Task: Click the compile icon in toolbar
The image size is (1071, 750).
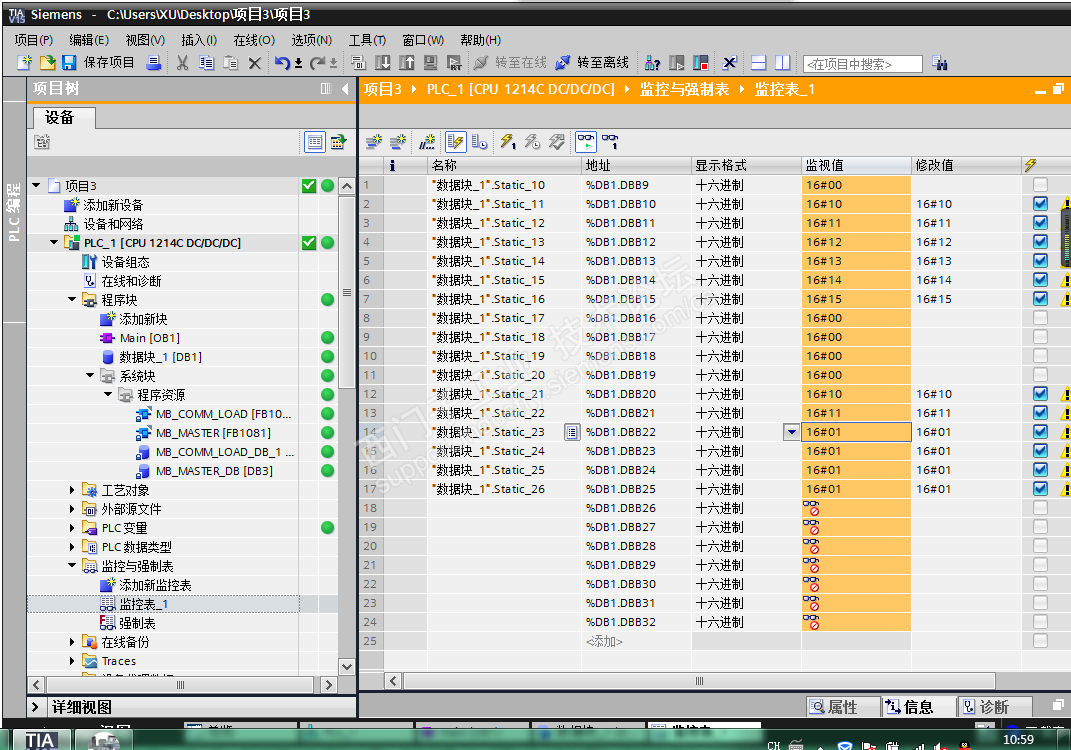Action: (x=359, y=63)
